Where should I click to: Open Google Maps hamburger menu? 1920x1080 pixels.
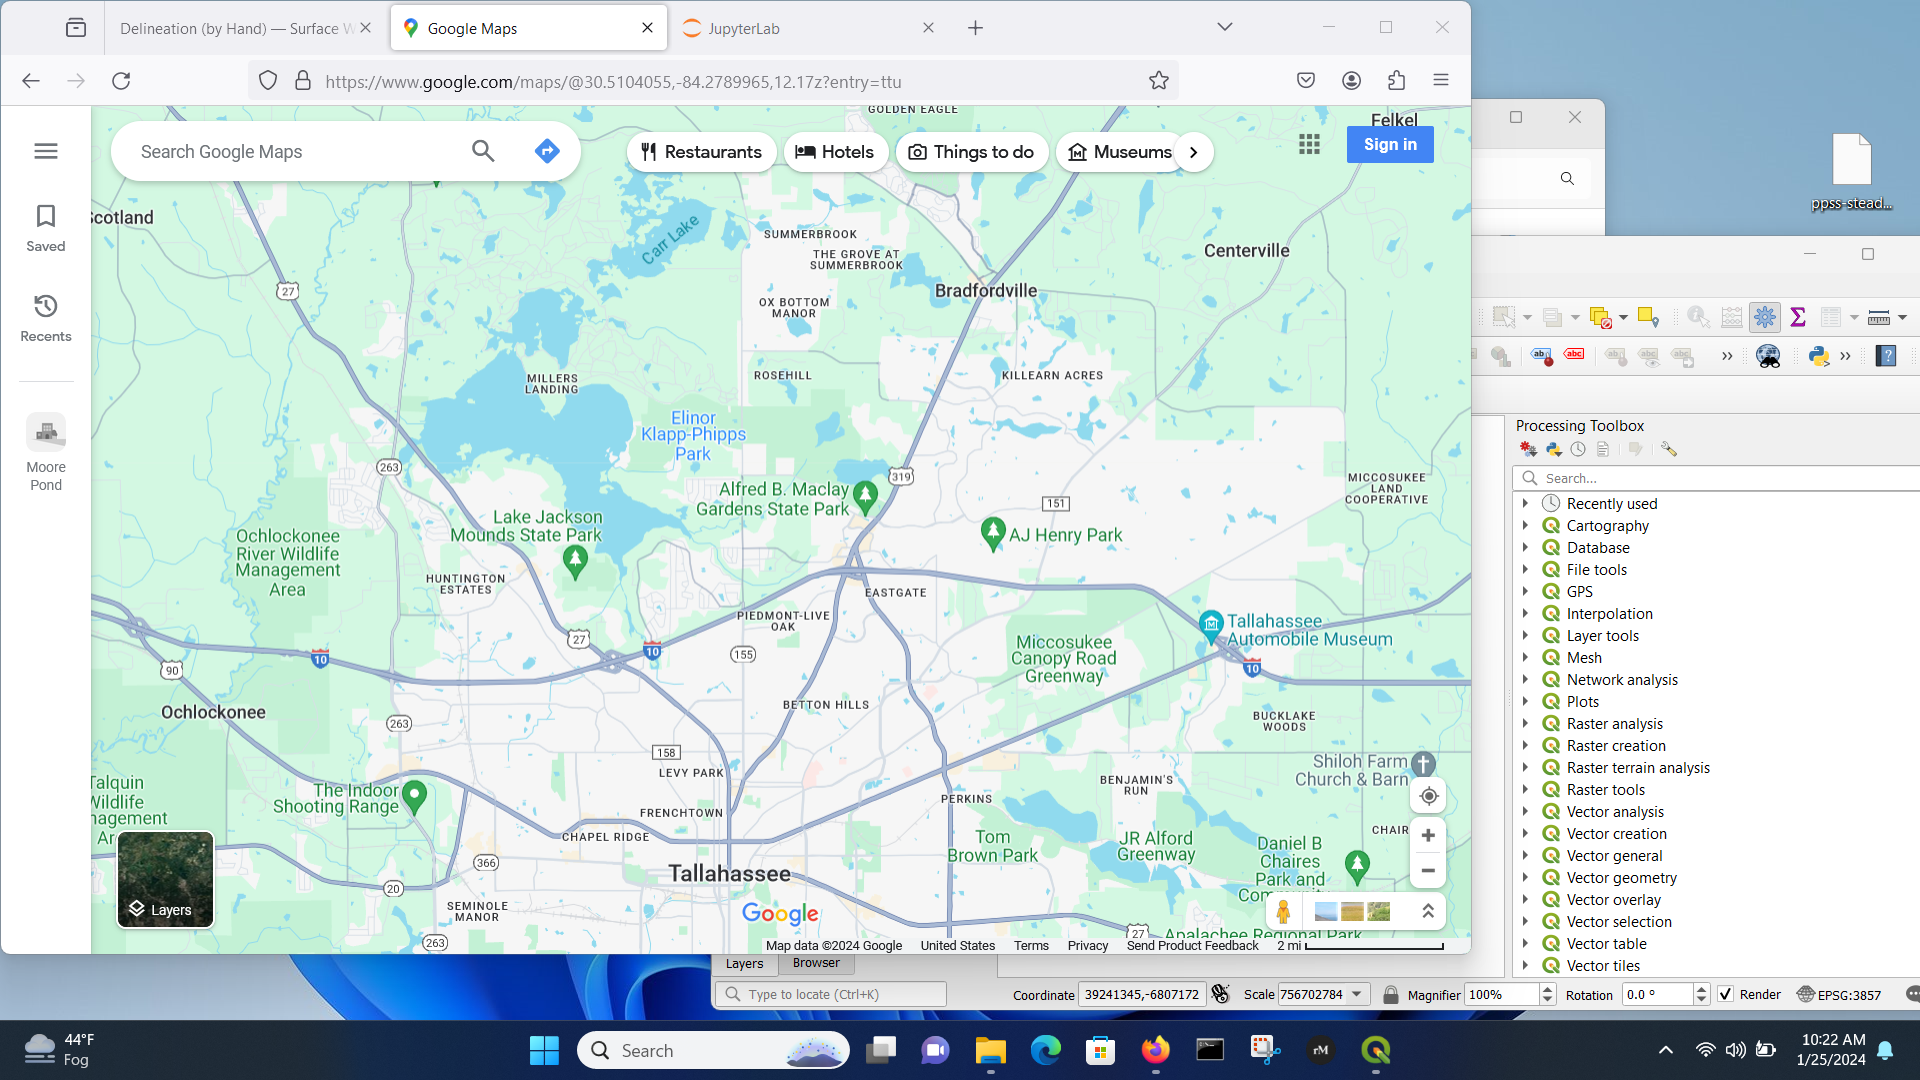(x=46, y=151)
